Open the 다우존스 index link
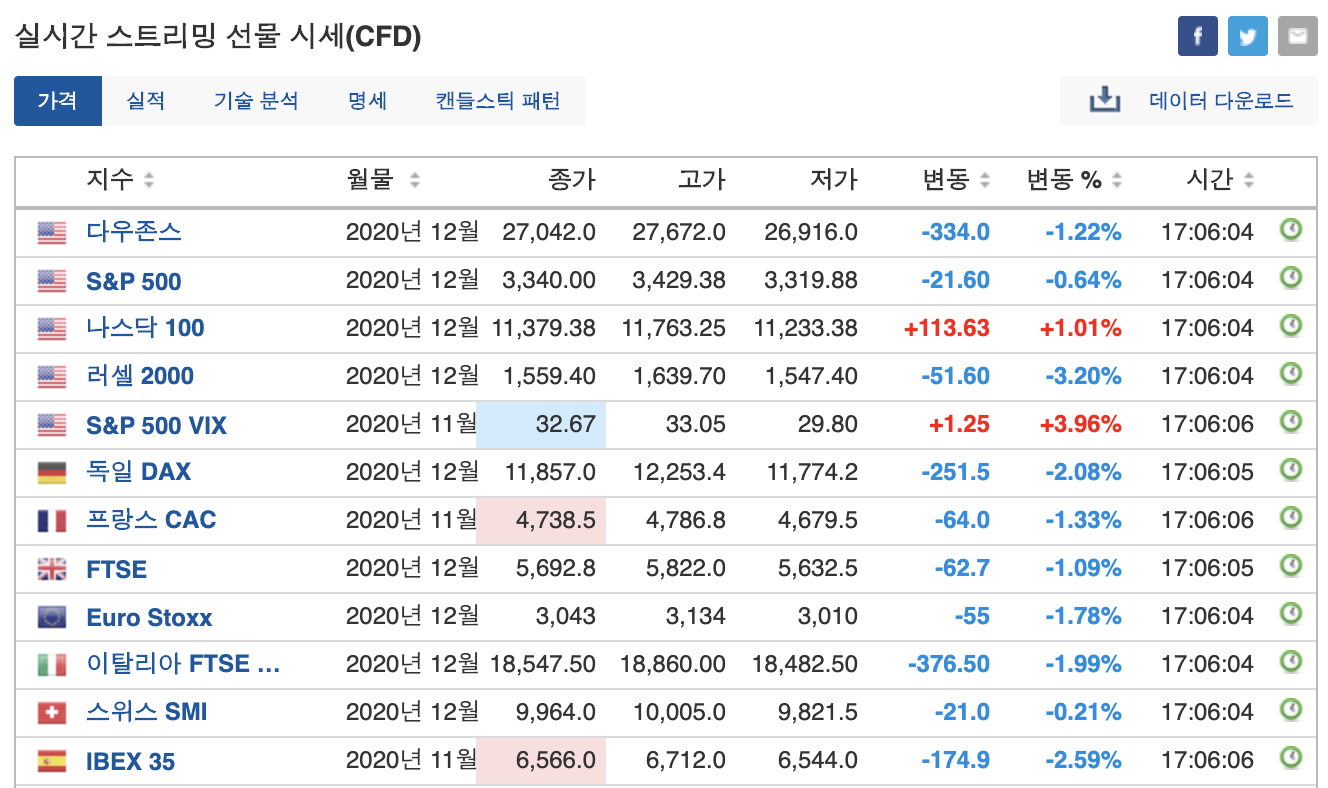 [134, 232]
